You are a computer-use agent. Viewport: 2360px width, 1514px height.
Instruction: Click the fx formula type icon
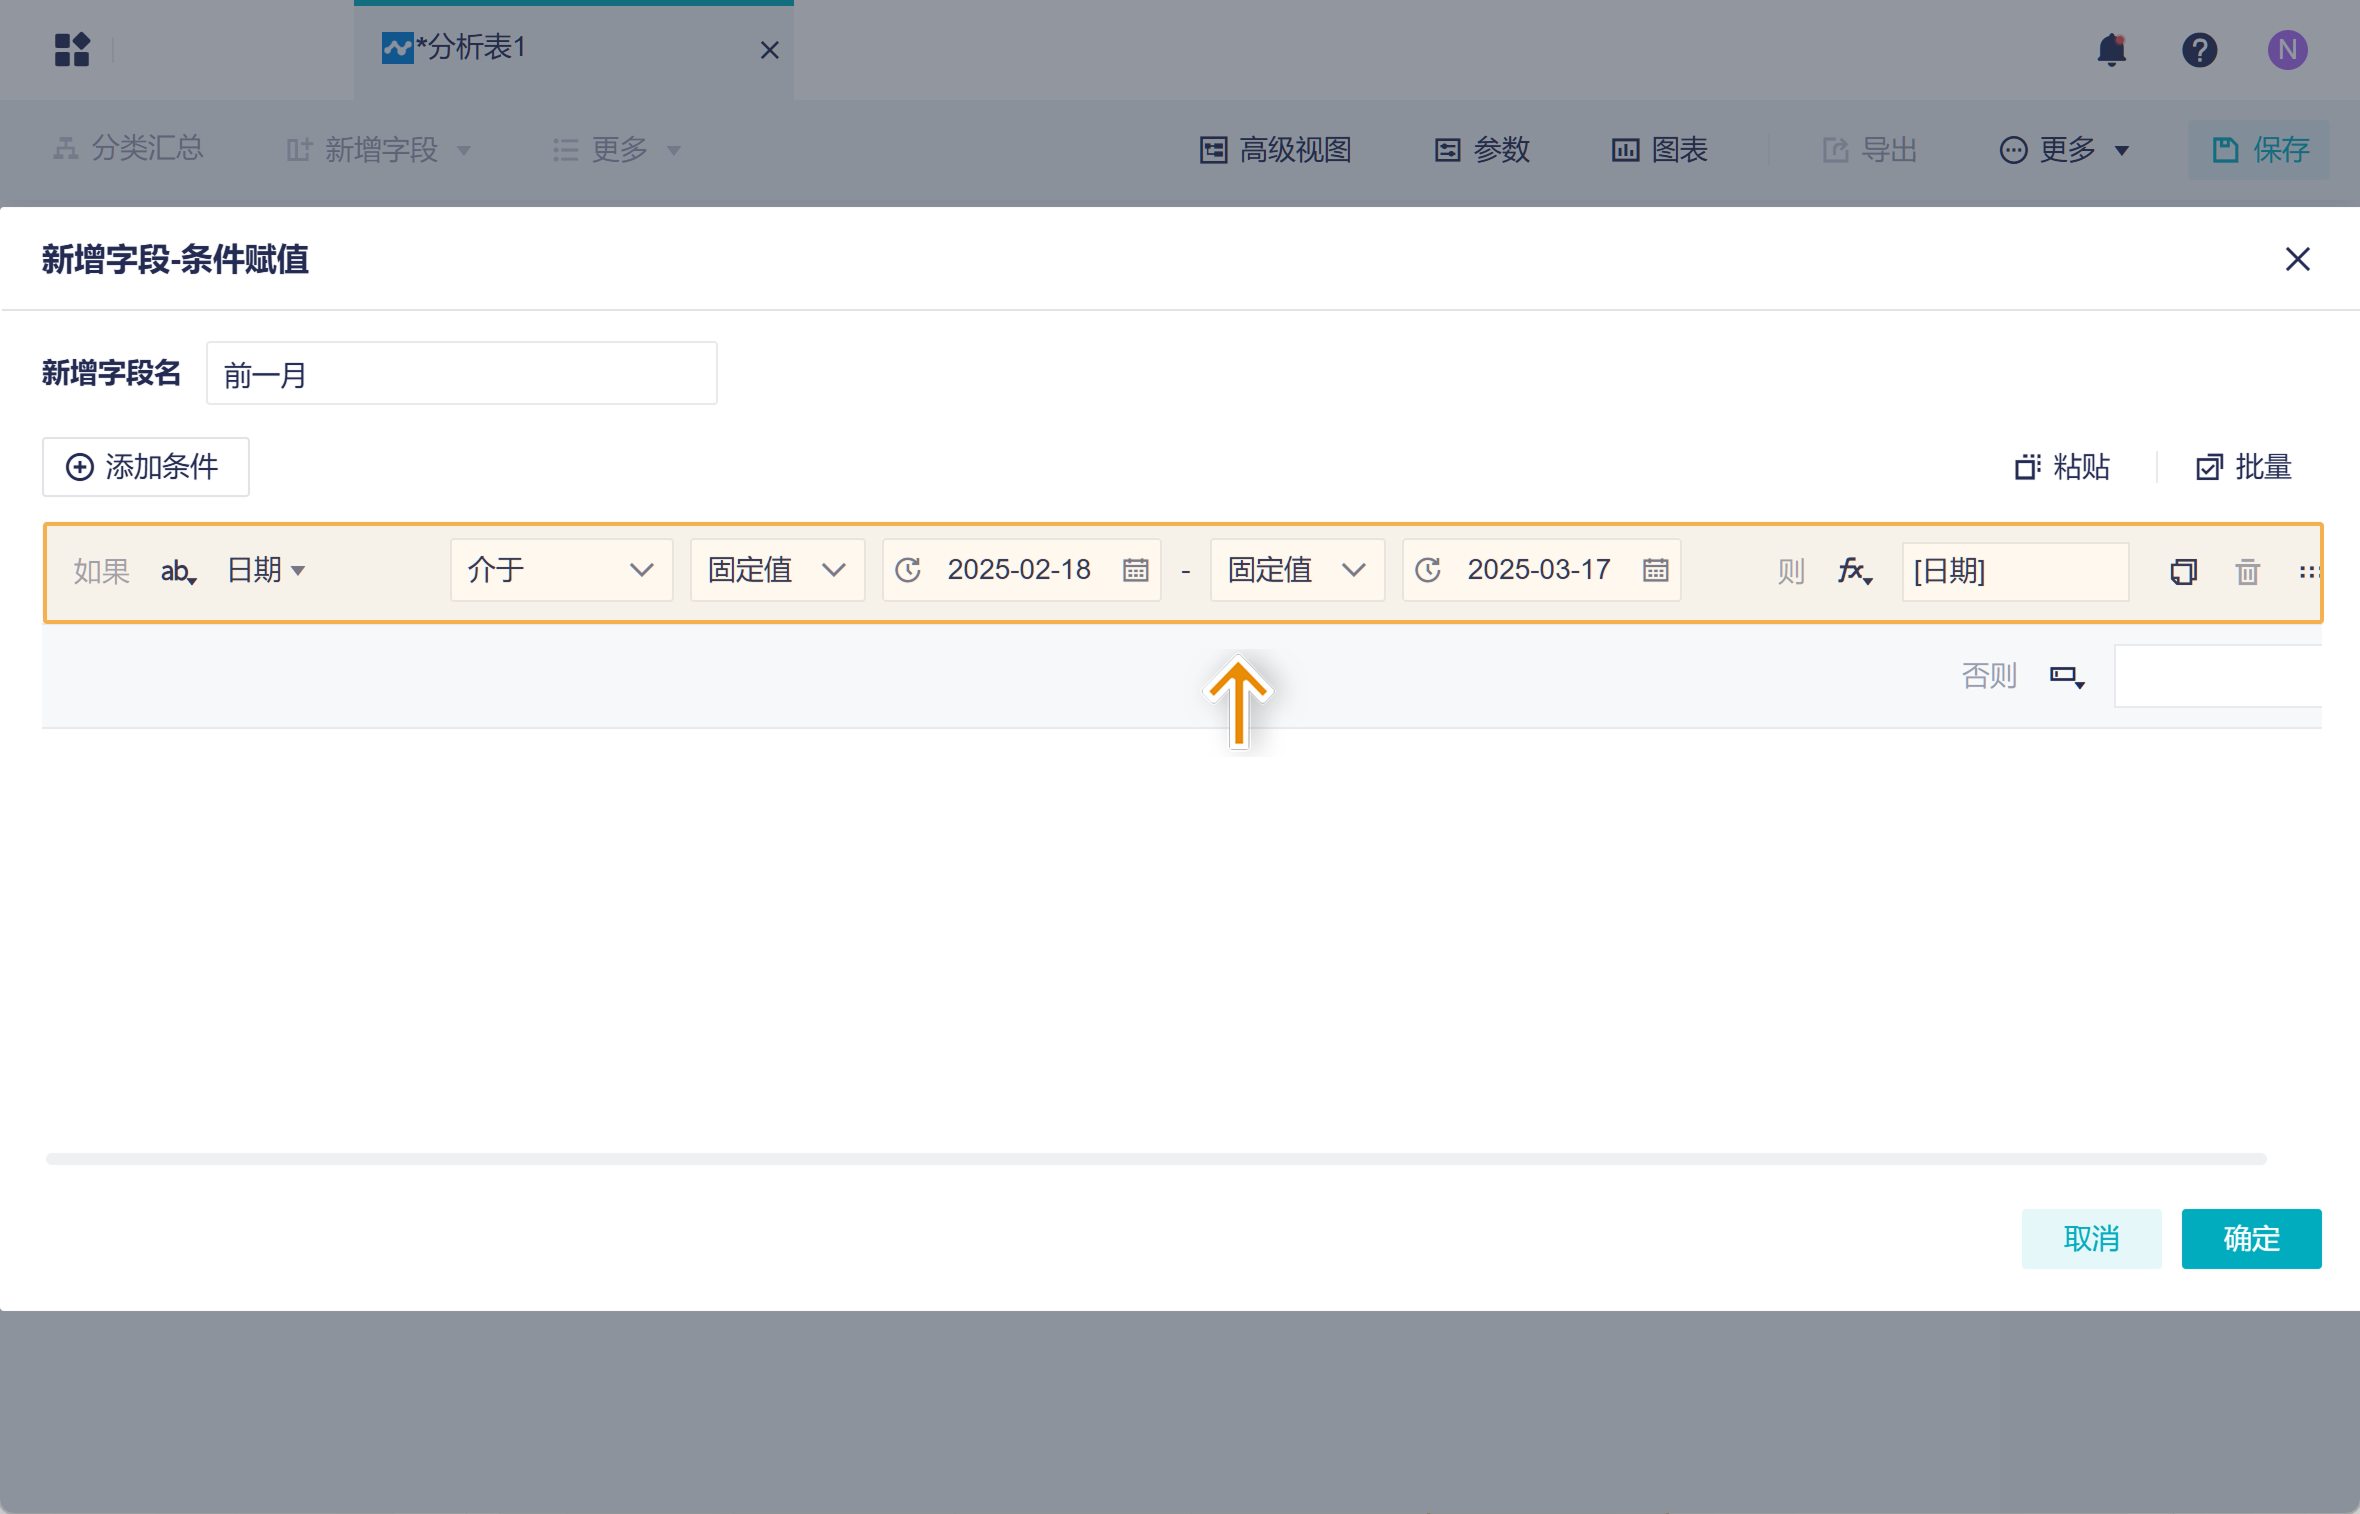tap(1854, 571)
